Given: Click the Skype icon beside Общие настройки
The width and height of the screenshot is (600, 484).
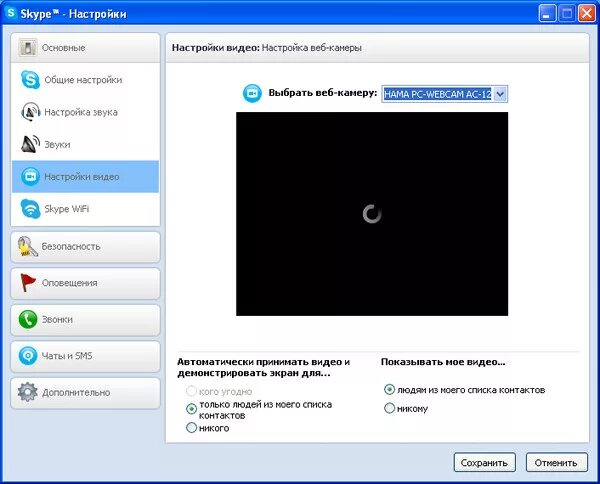Looking at the screenshot, I should click(x=30, y=80).
